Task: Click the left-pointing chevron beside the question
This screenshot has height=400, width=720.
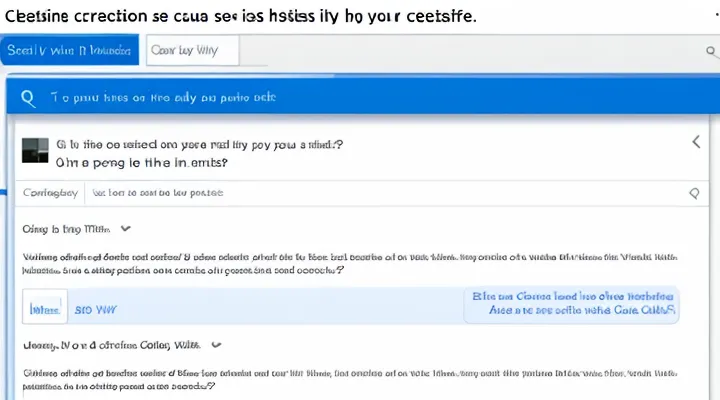Action: point(696,143)
